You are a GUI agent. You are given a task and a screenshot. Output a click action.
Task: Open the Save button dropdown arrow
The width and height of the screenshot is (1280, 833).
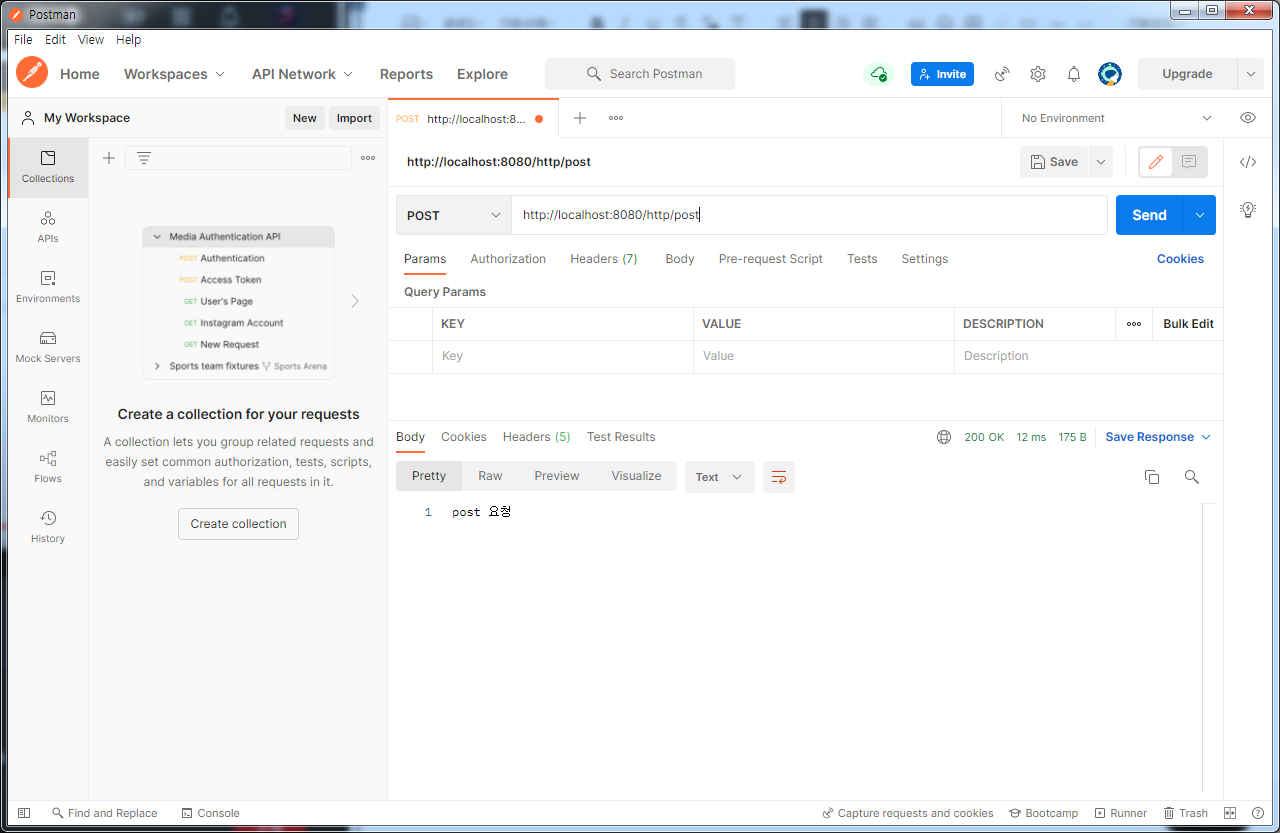1100,162
